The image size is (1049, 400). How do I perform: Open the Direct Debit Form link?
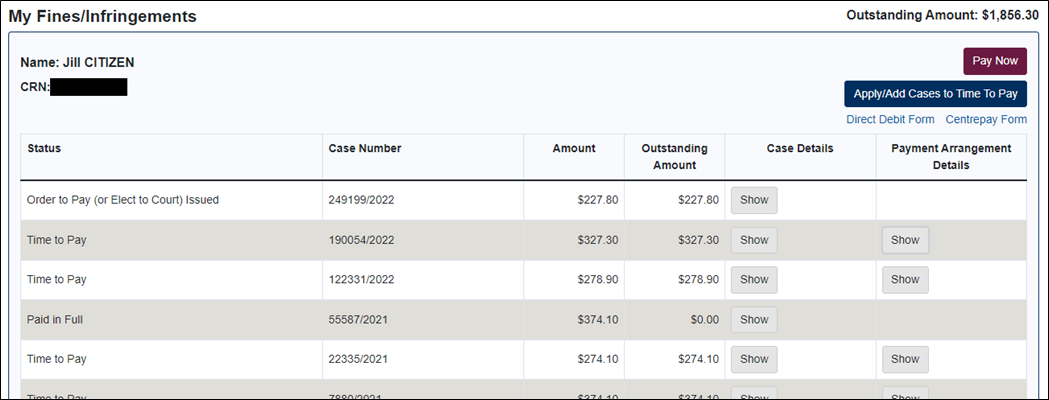[890, 120]
